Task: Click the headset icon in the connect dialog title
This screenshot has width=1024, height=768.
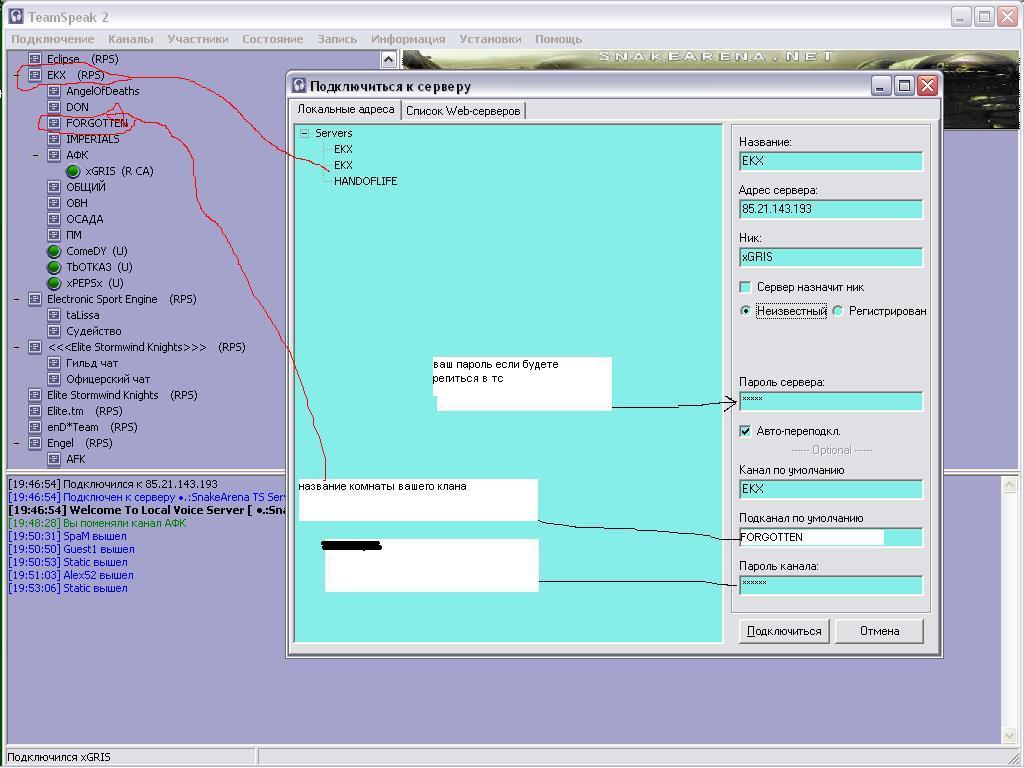Action: [x=299, y=86]
